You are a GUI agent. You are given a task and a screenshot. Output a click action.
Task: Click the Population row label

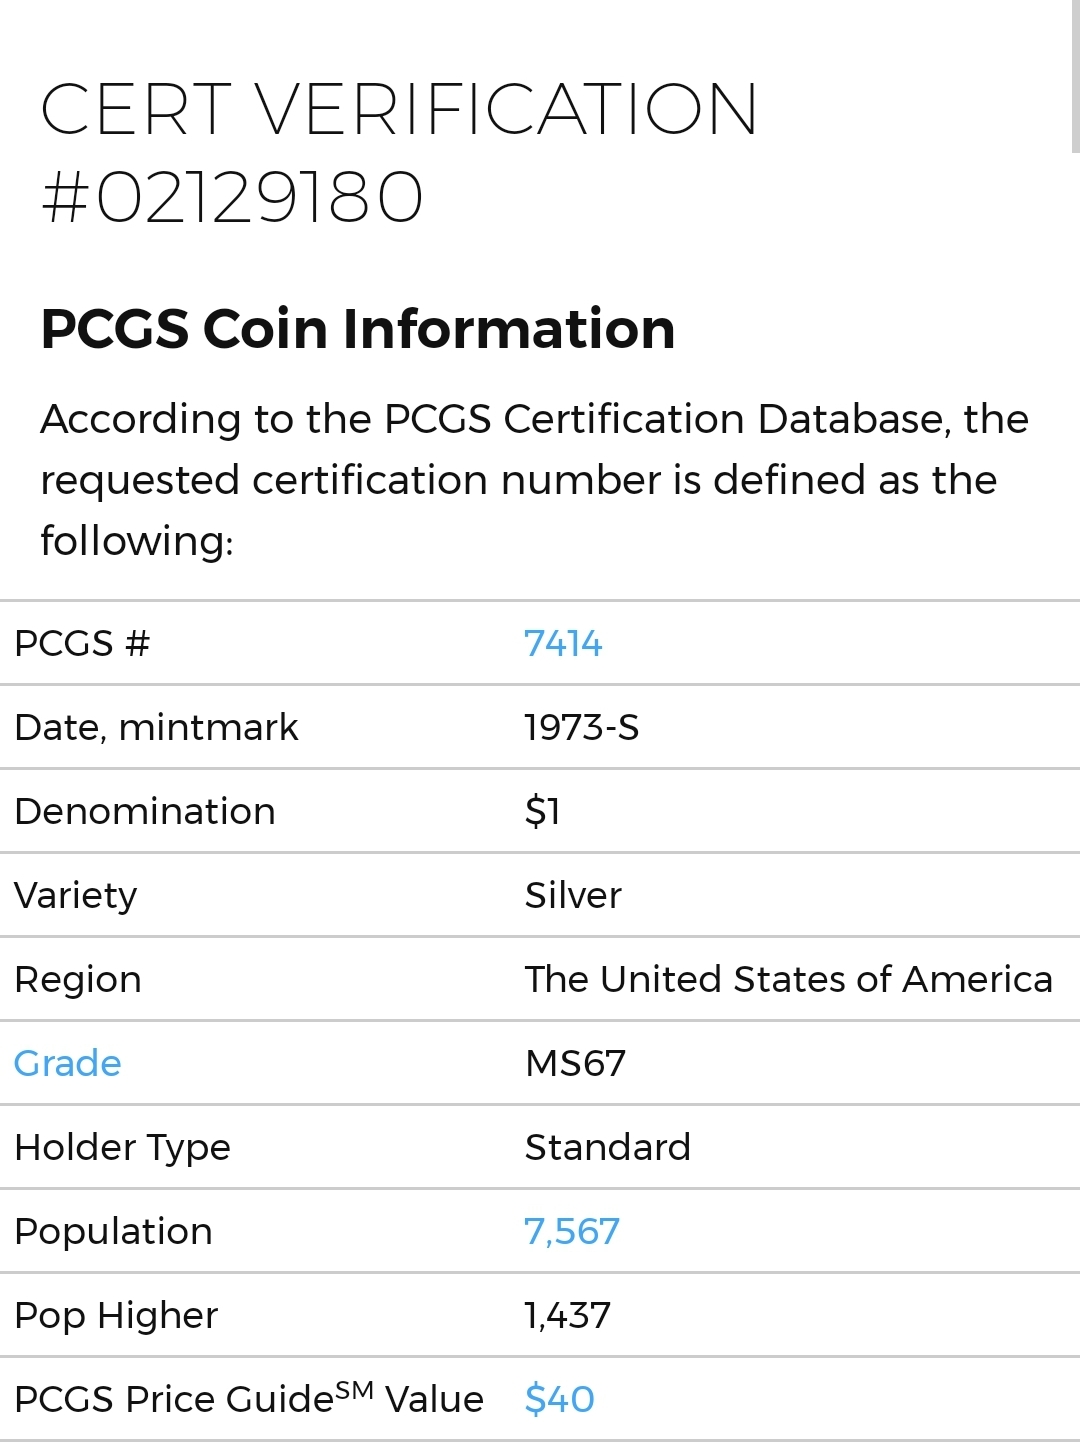pyautogui.click(x=113, y=1231)
